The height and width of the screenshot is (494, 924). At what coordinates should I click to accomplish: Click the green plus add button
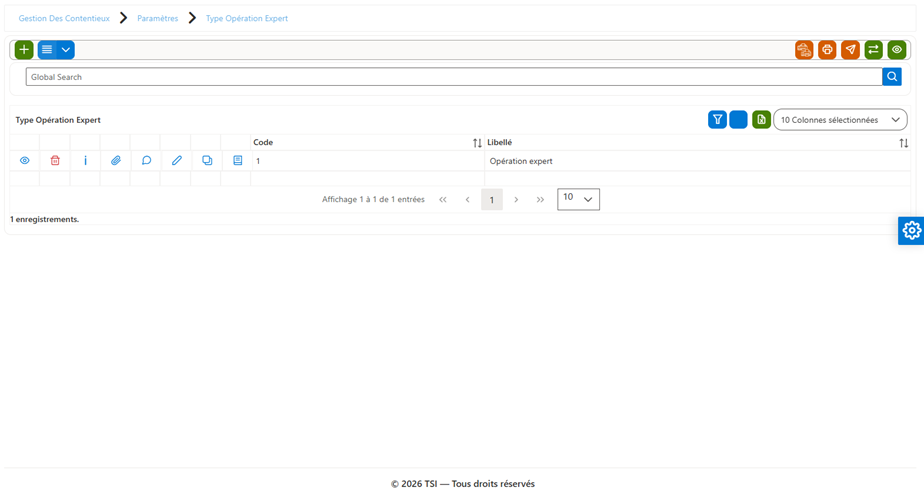pos(24,50)
